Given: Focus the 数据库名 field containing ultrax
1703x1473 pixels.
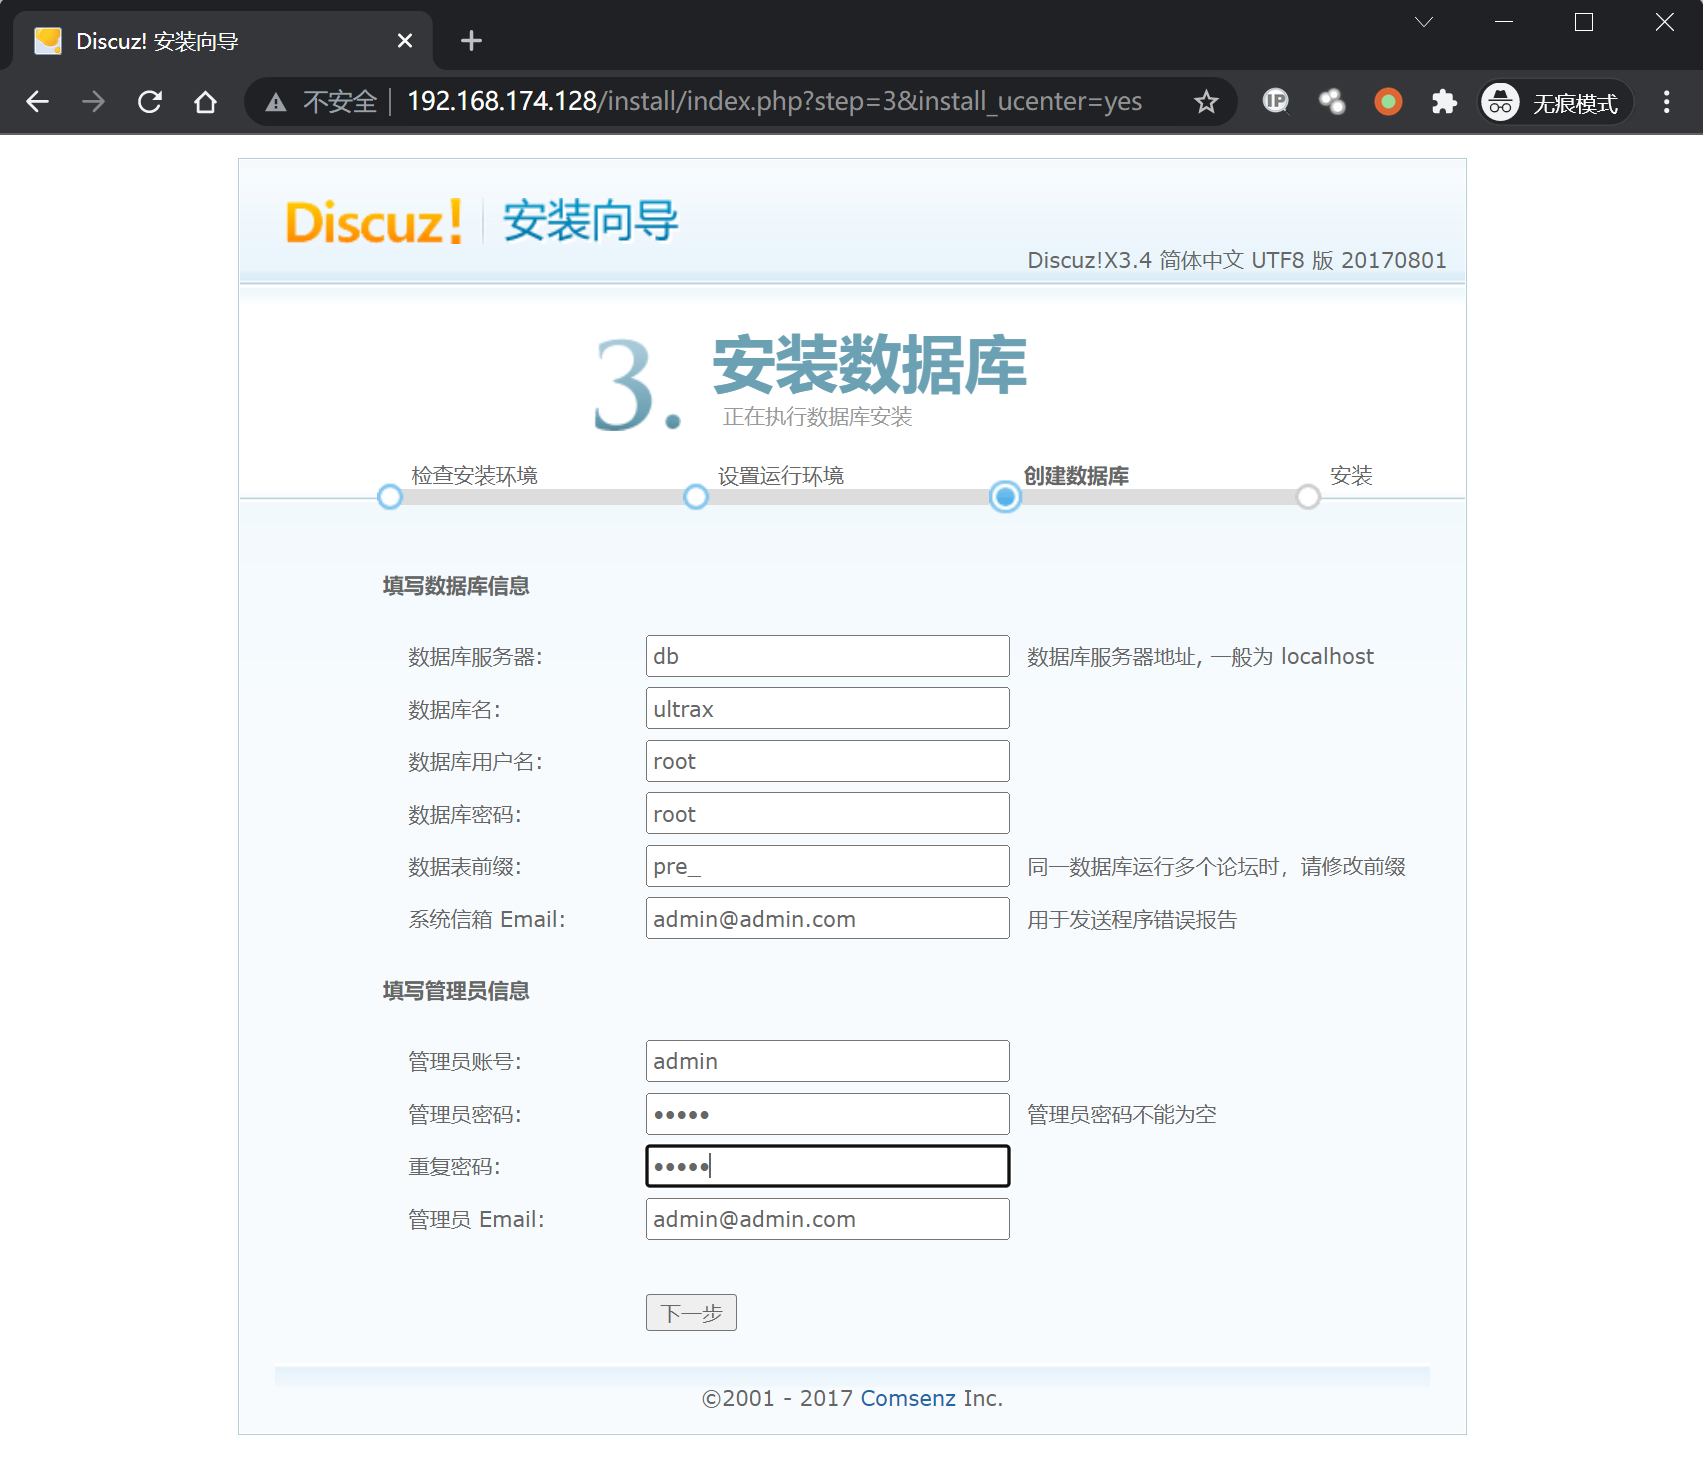Looking at the screenshot, I should [827, 709].
